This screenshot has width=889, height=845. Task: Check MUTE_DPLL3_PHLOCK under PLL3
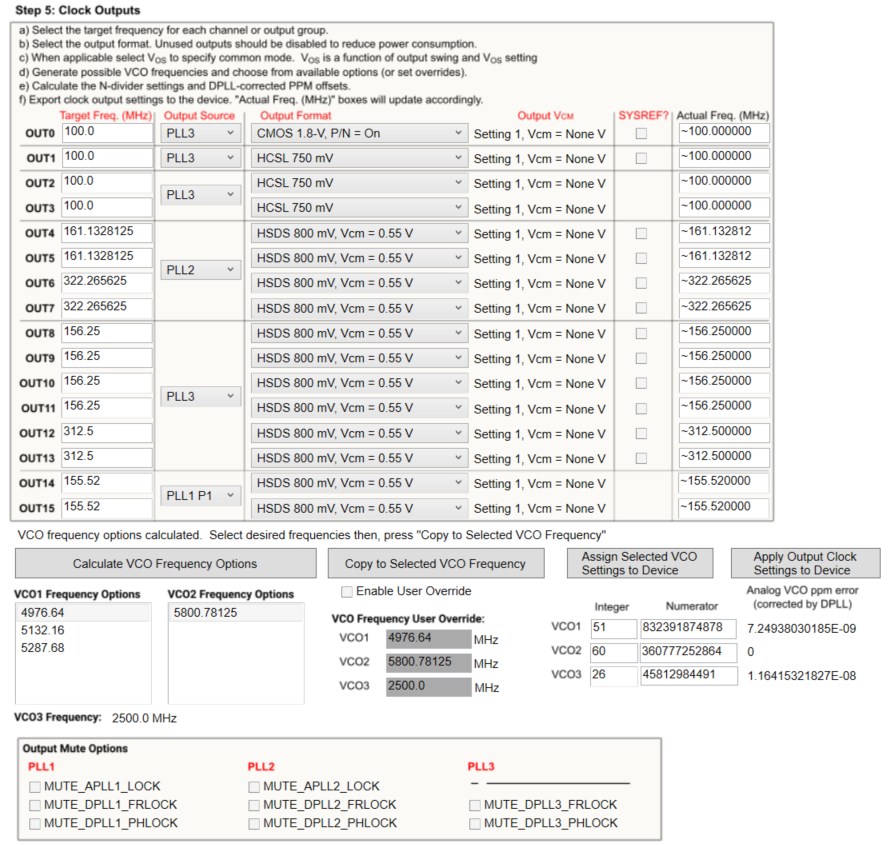coord(472,823)
